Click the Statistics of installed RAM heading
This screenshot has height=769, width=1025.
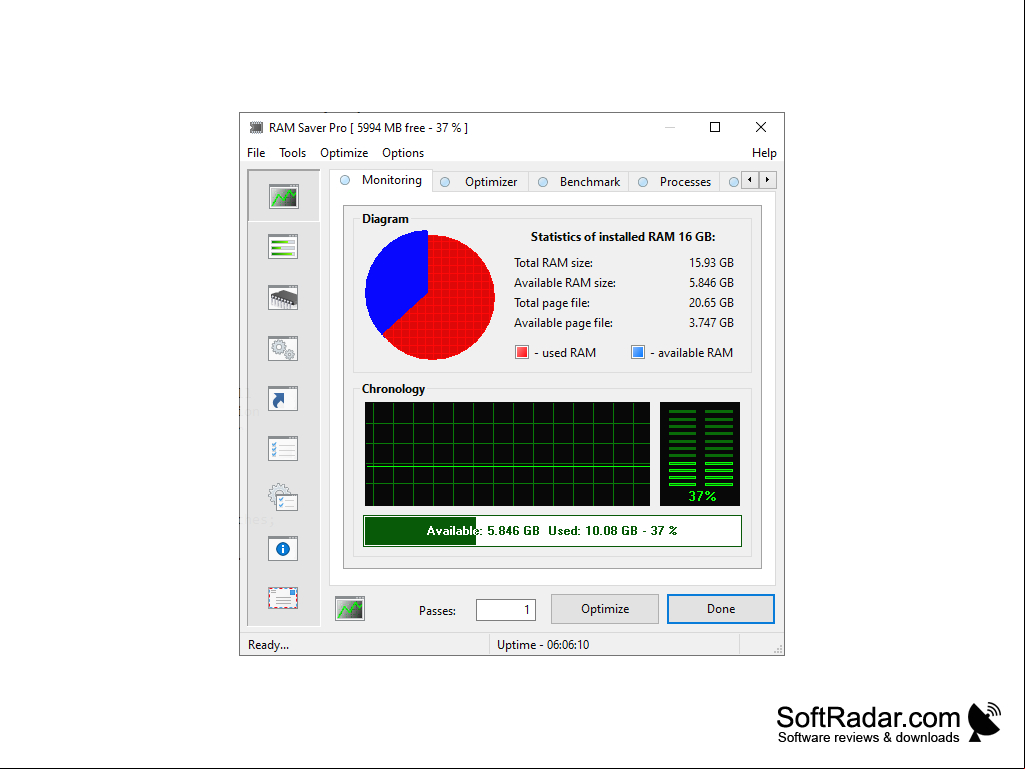pos(622,237)
